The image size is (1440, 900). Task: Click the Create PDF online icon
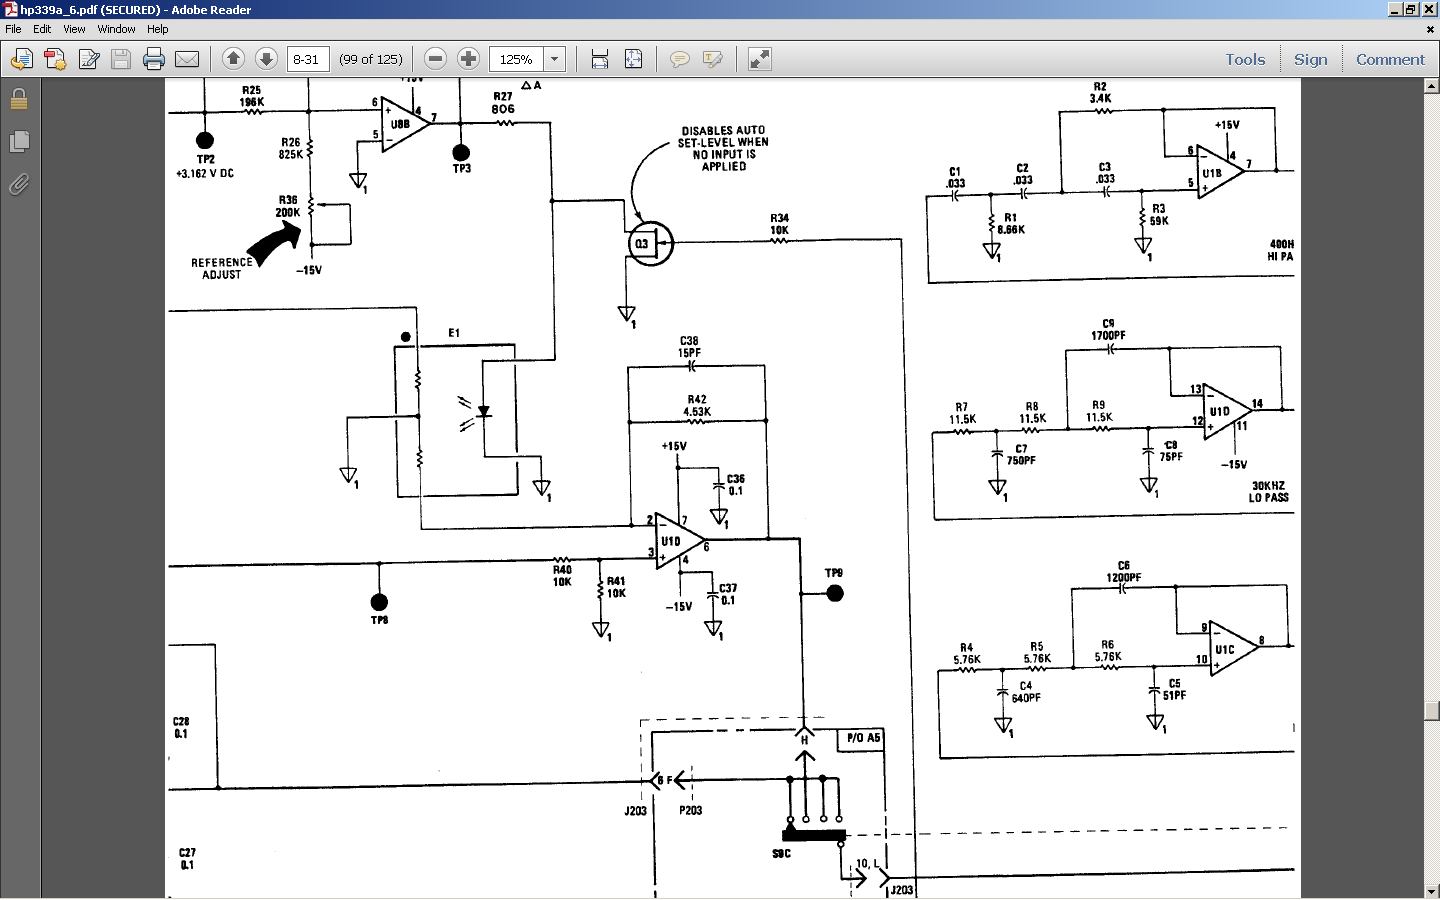pyautogui.click(x=55, y=60)
